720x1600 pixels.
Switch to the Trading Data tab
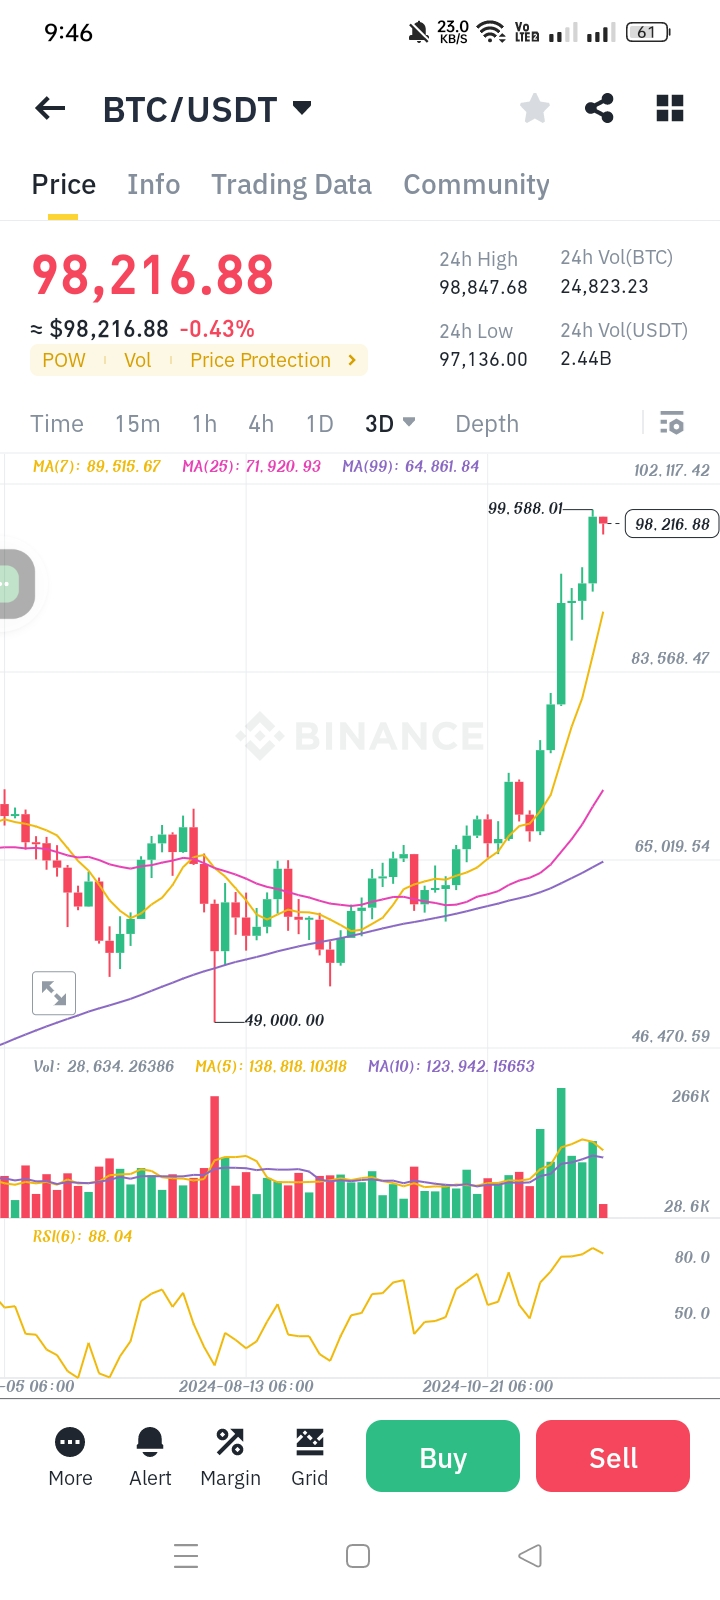point(291,184)
